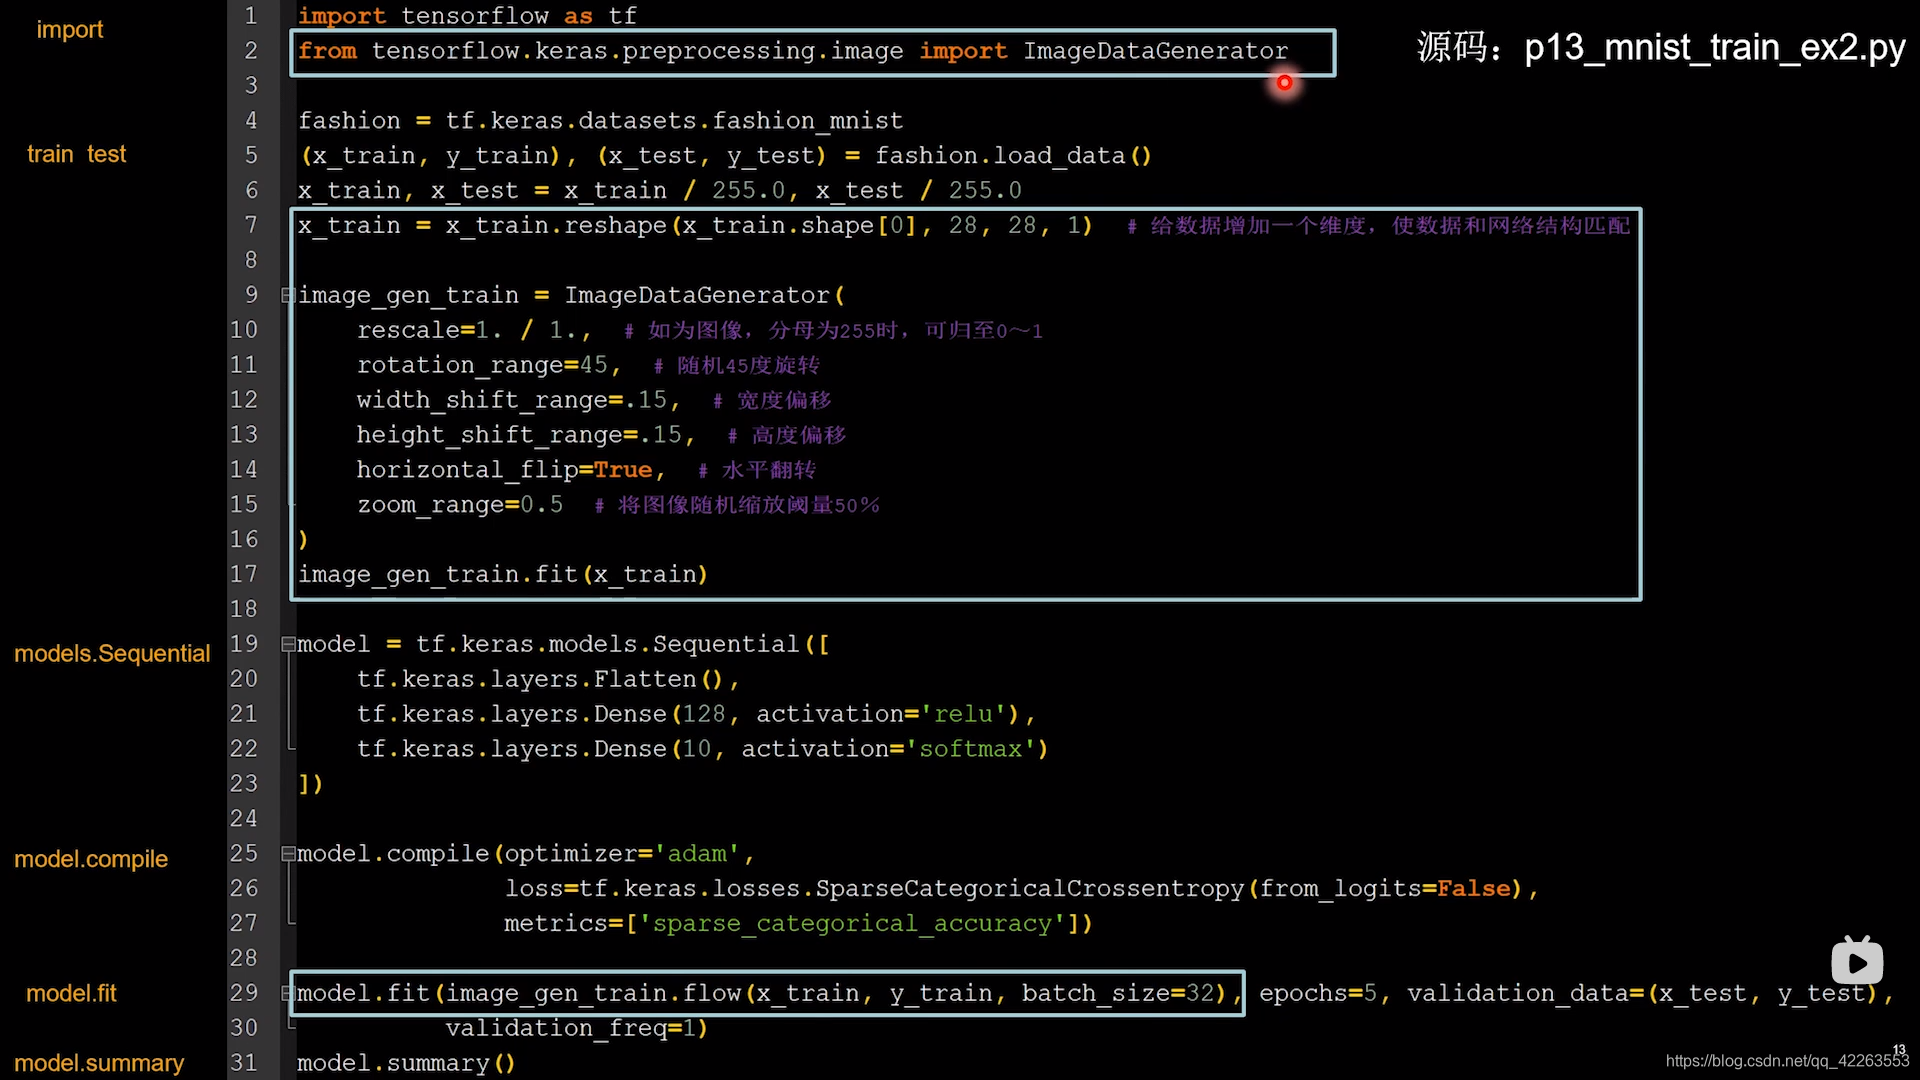Click the 'import' label in the left sidebar

click(x=70, y=30)
